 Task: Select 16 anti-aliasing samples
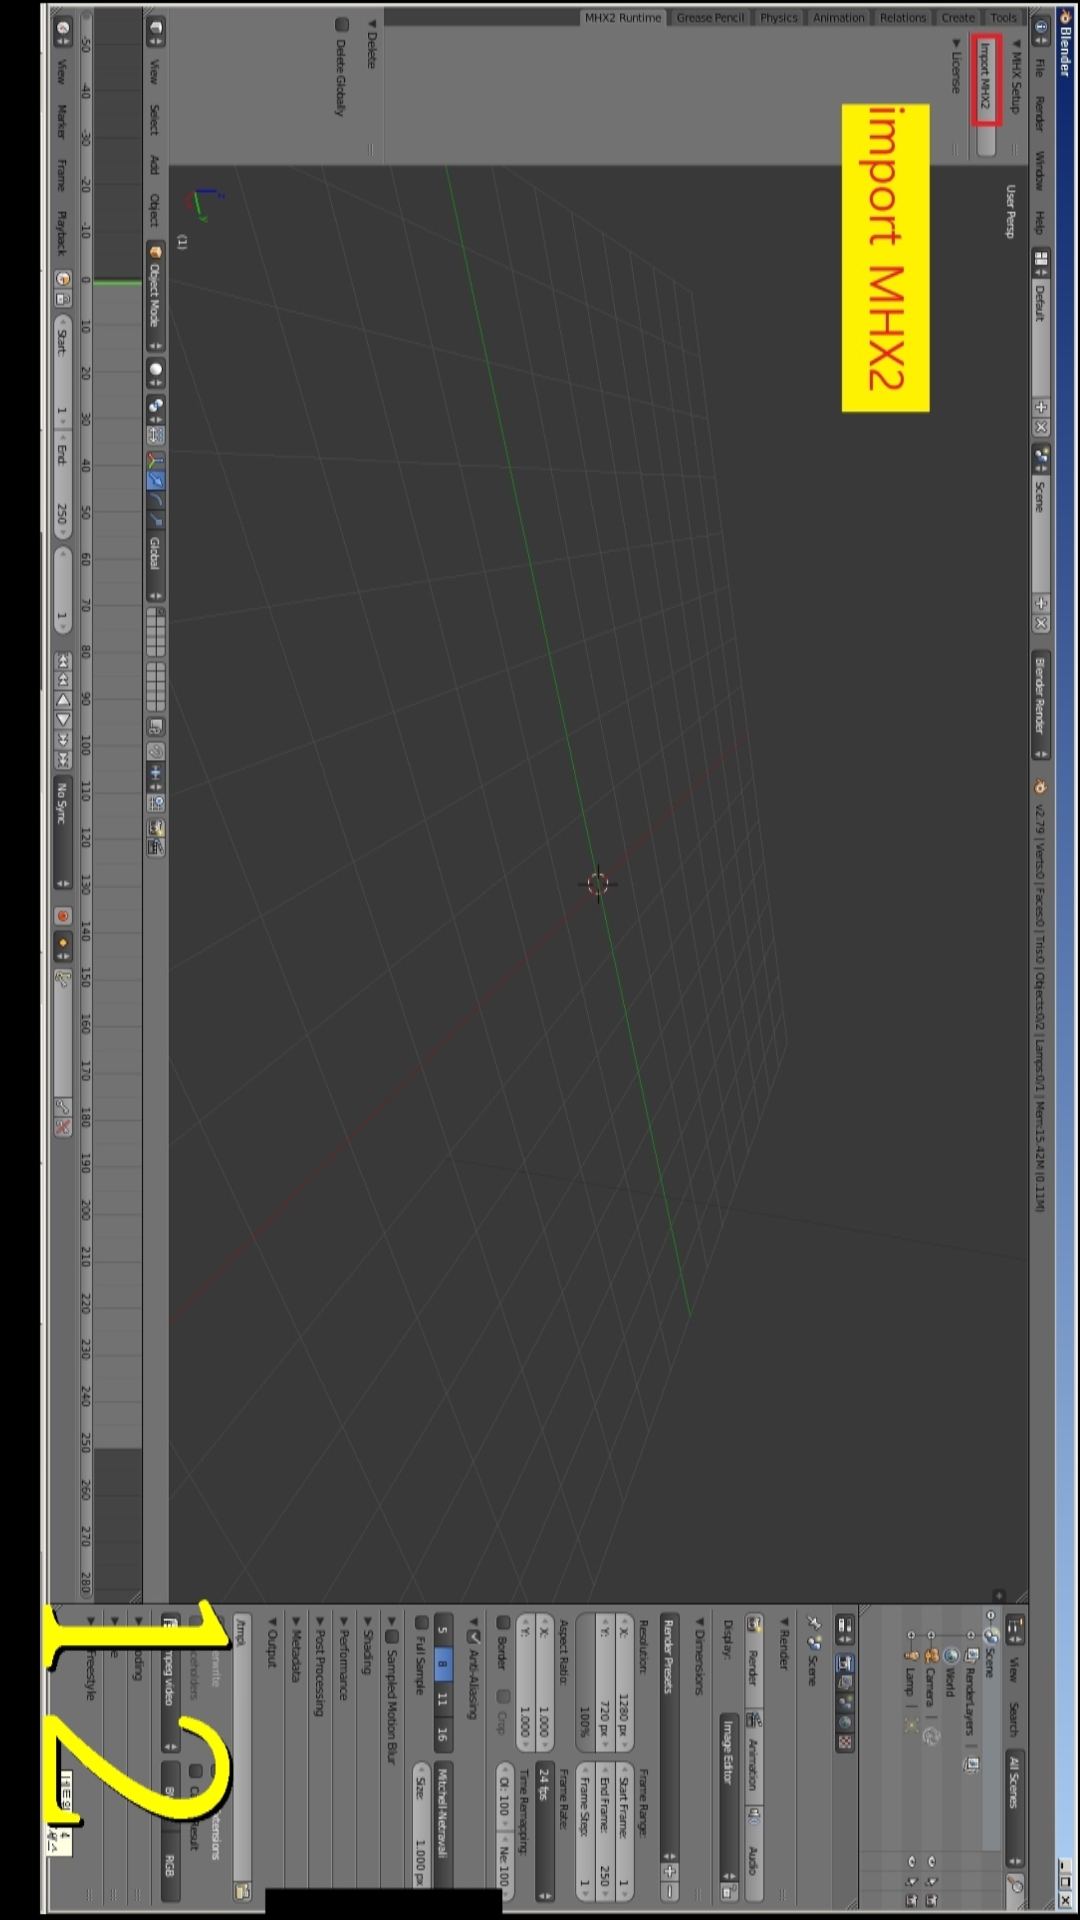click(x=443, y=1735)
